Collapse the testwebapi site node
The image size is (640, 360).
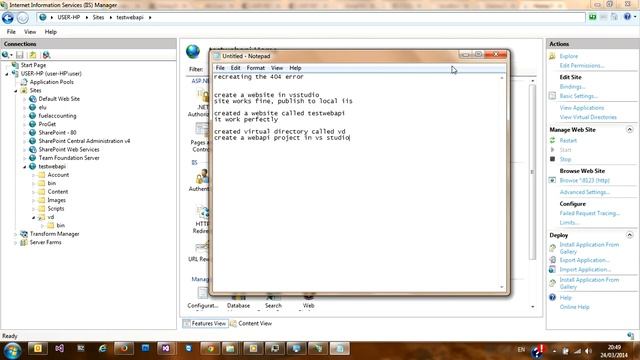click(x=24, y=167)
